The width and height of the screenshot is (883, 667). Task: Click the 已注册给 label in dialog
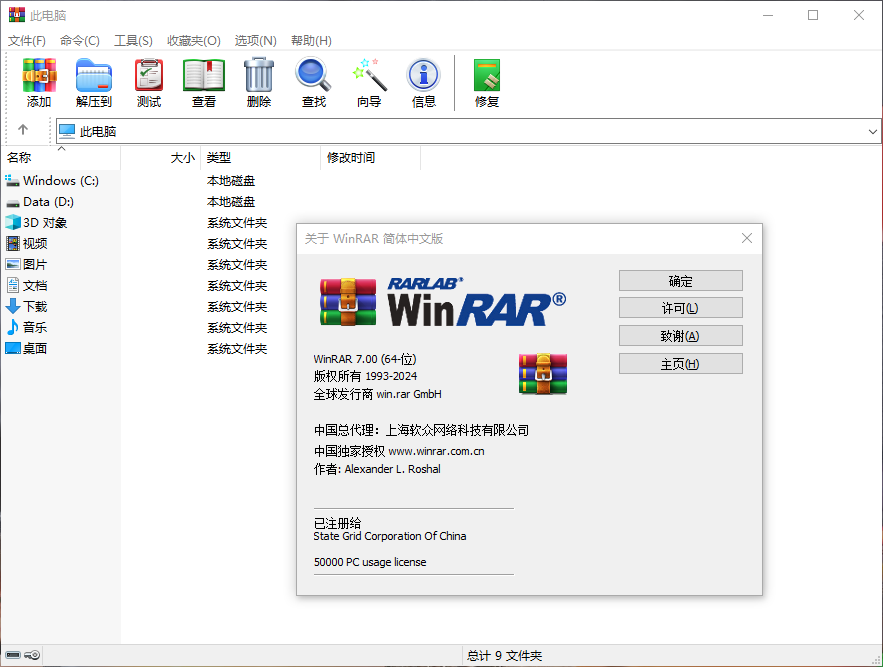(337, 523)
